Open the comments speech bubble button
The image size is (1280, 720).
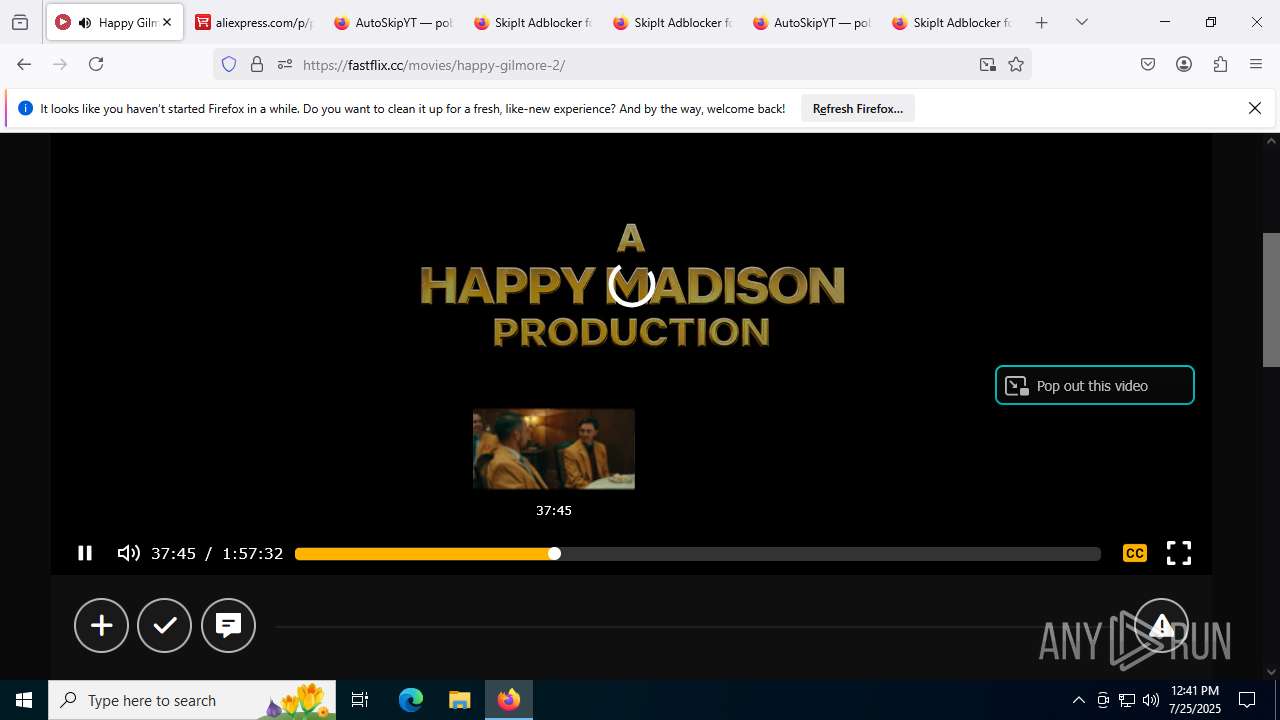[228, 625]
